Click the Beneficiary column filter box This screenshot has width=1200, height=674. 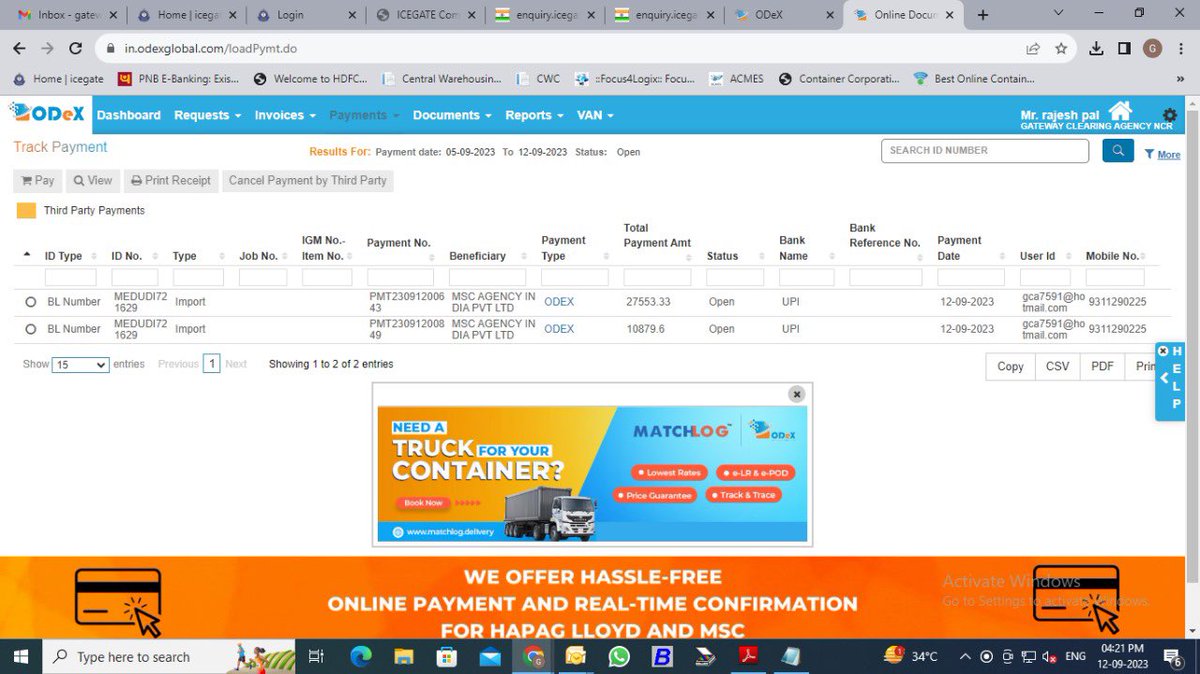487,277
